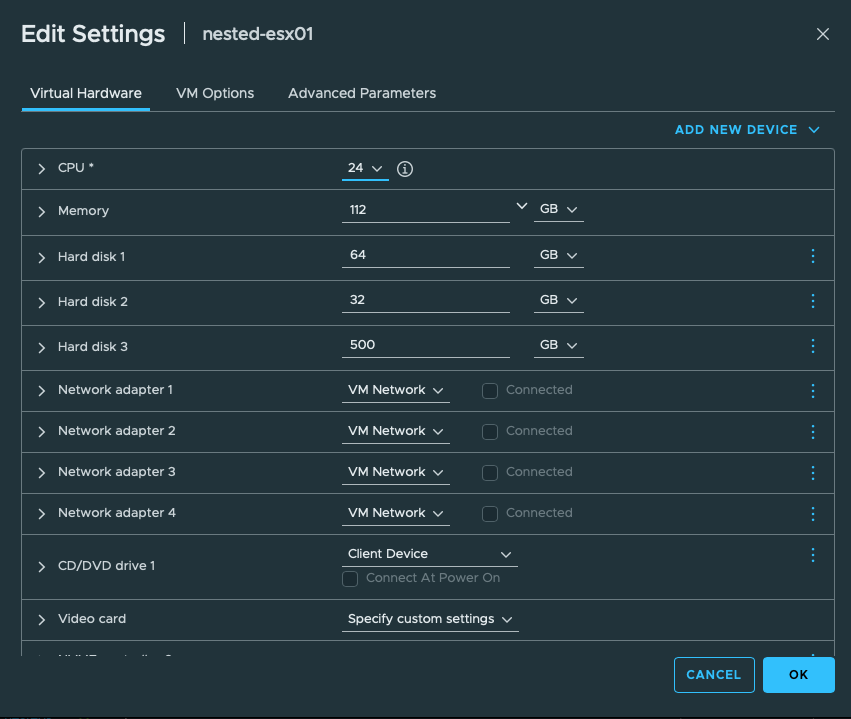The image size is (851, 719).
Task: Open the Memory size presets dropdown arrow
Action: tap(522, 206)
